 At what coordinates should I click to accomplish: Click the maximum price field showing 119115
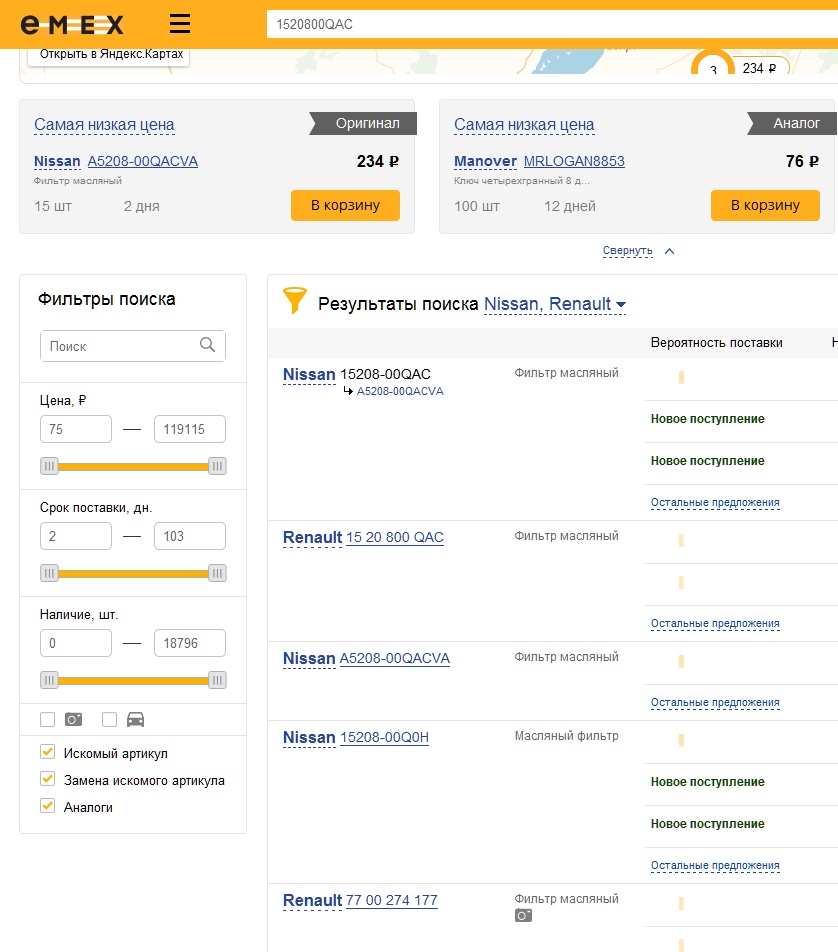point(190,429)
